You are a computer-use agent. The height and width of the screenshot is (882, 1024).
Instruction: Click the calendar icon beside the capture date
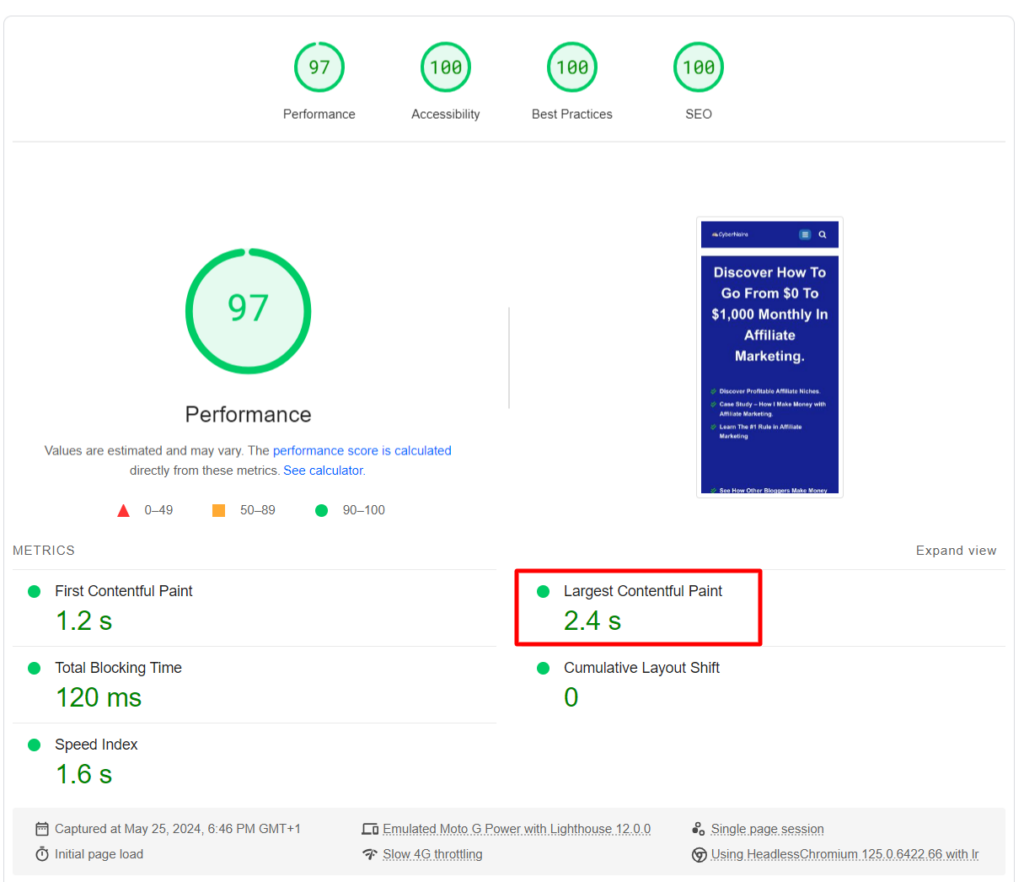point(41,828)
